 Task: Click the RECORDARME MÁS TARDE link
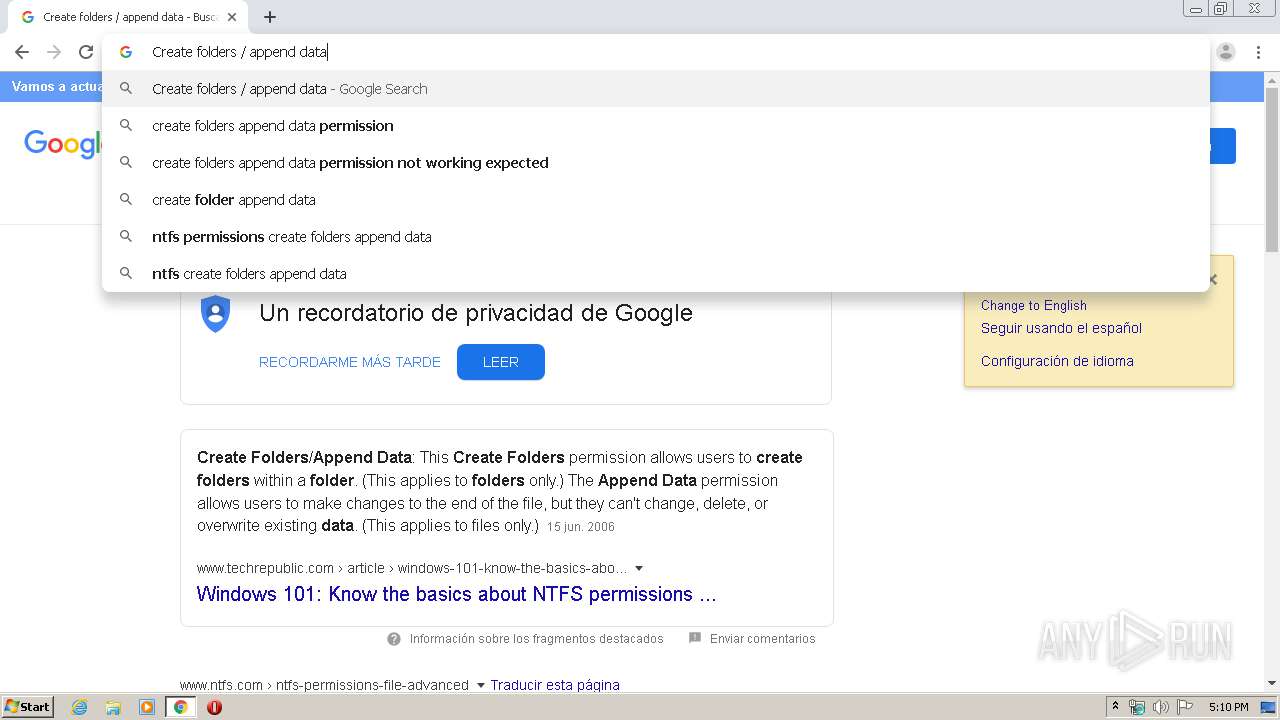[349, 362]
